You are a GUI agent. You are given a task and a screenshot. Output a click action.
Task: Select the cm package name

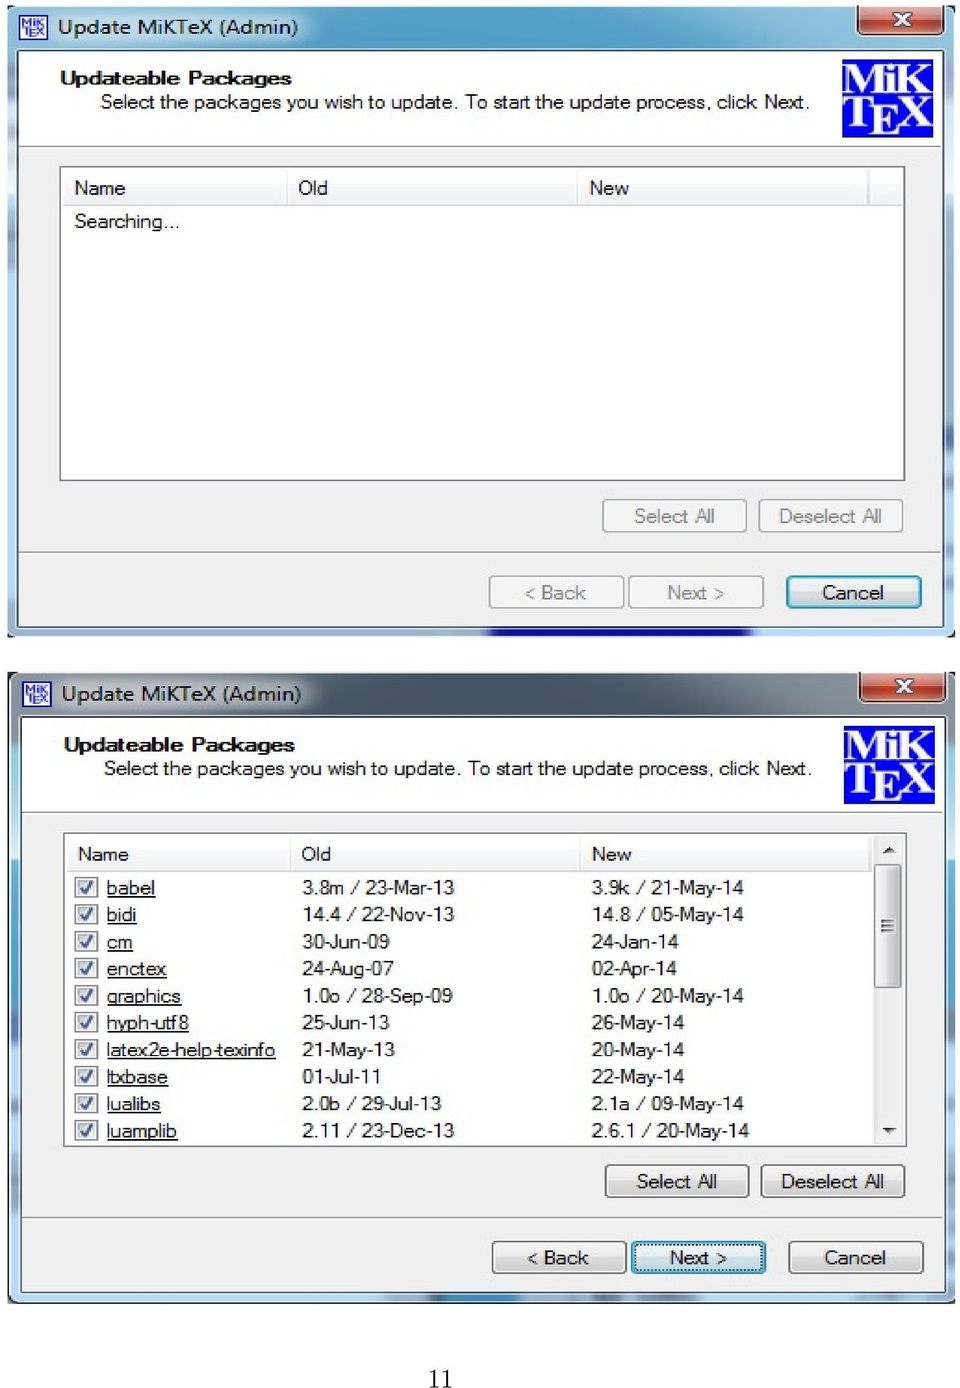(119, 942)
